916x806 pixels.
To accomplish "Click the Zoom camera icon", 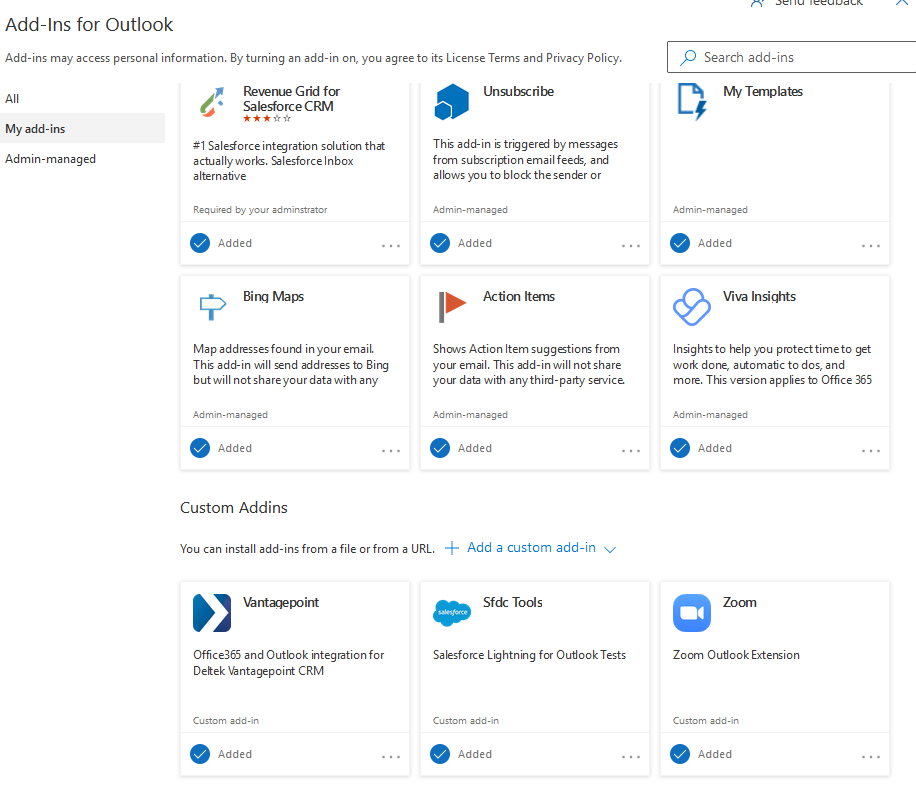I will [x=692, y=613].
